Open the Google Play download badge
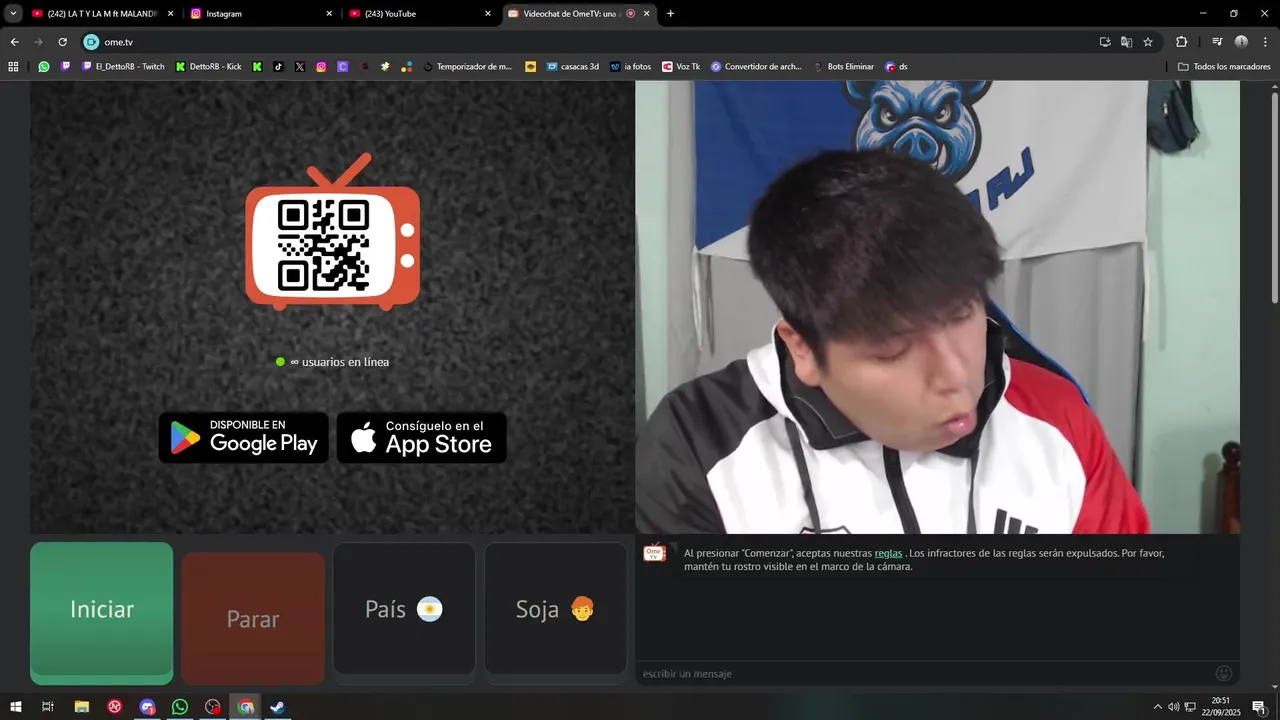This screenshot has height=720, width=1280. click(x=244, y=437)
